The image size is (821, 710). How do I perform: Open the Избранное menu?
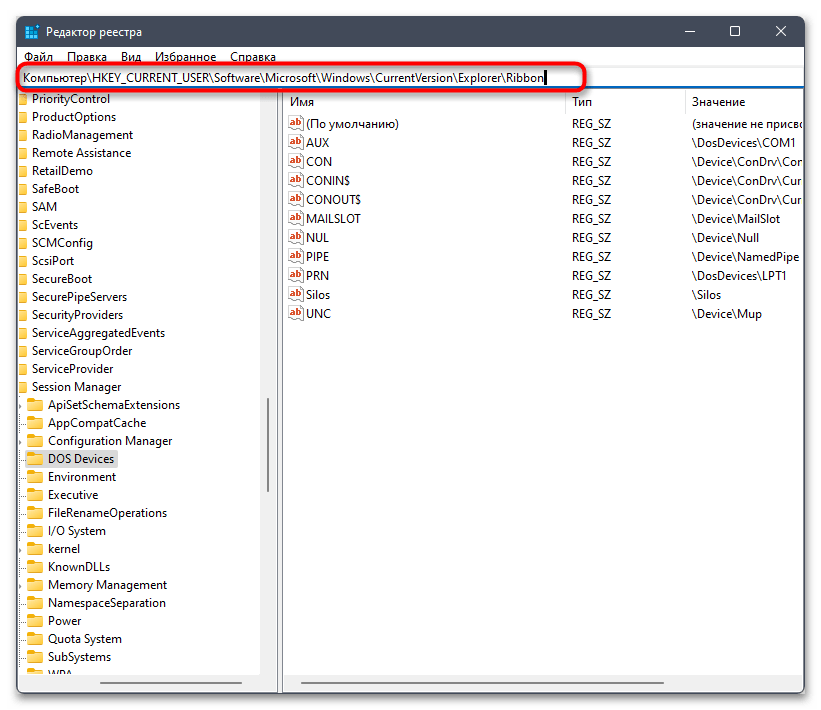click(185, 57)
